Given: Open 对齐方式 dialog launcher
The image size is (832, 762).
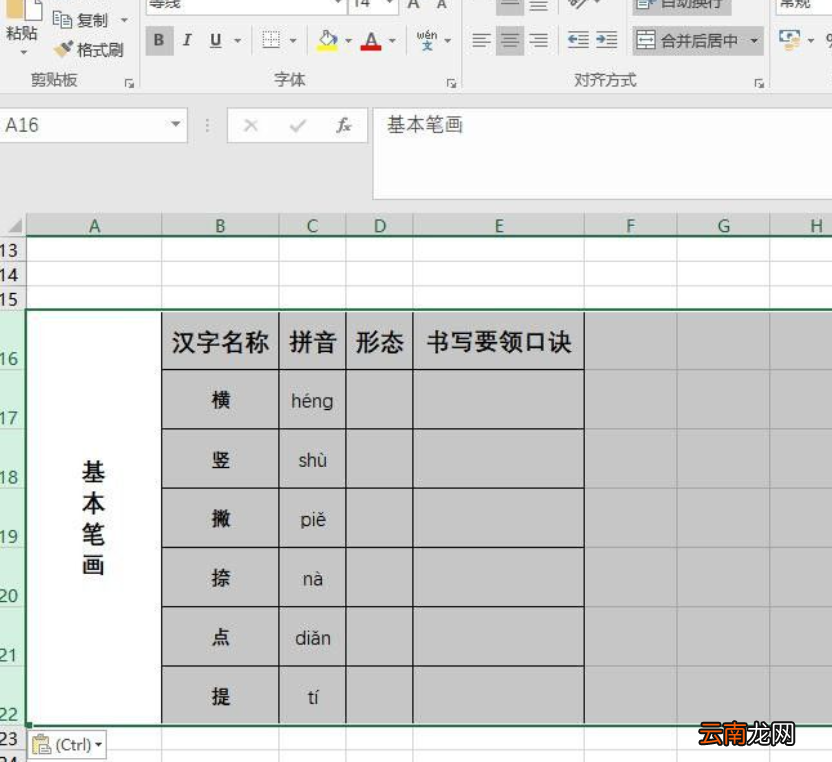Looking at the screenshot, I should click(759, 83).
